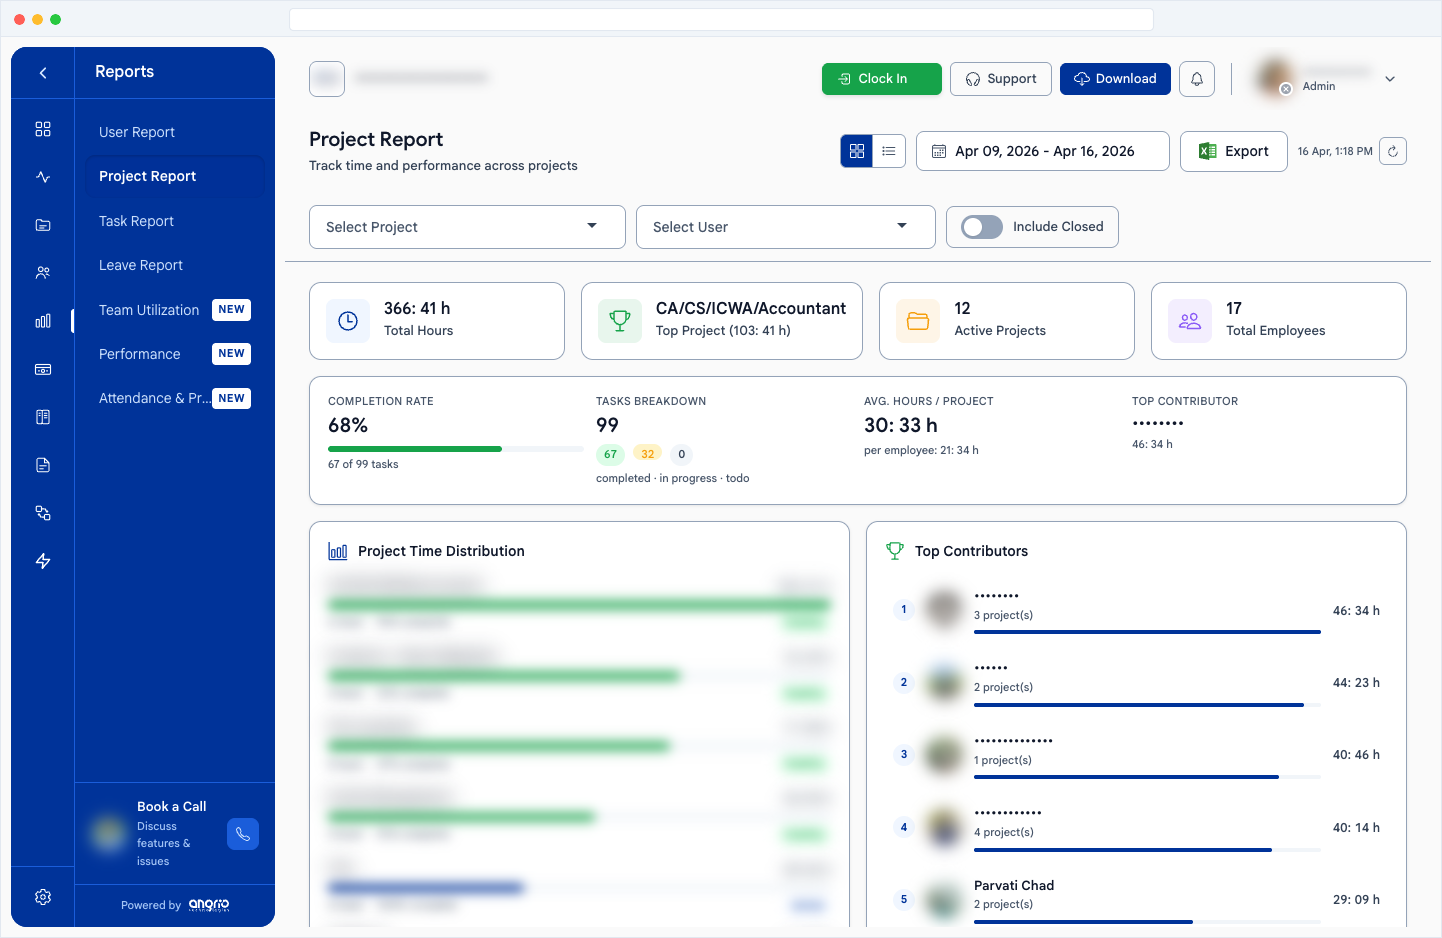Open the Dashboard grid icon in sidebar
The width and height of the screenshot is (1442, 938).
coord(42,128)
